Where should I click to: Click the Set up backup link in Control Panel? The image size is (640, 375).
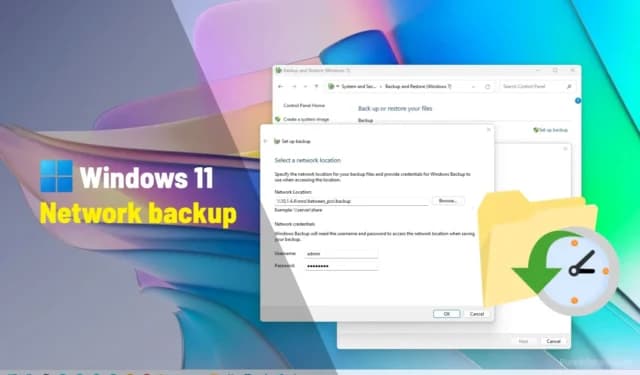tap(551, 130)
